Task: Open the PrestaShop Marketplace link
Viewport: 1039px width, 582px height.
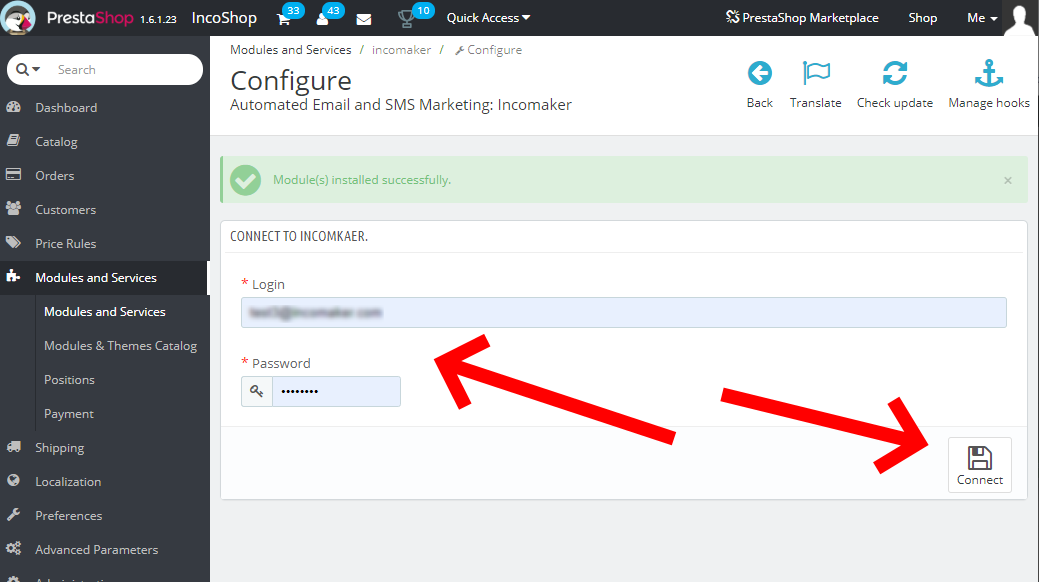Action: pos(802,18)
